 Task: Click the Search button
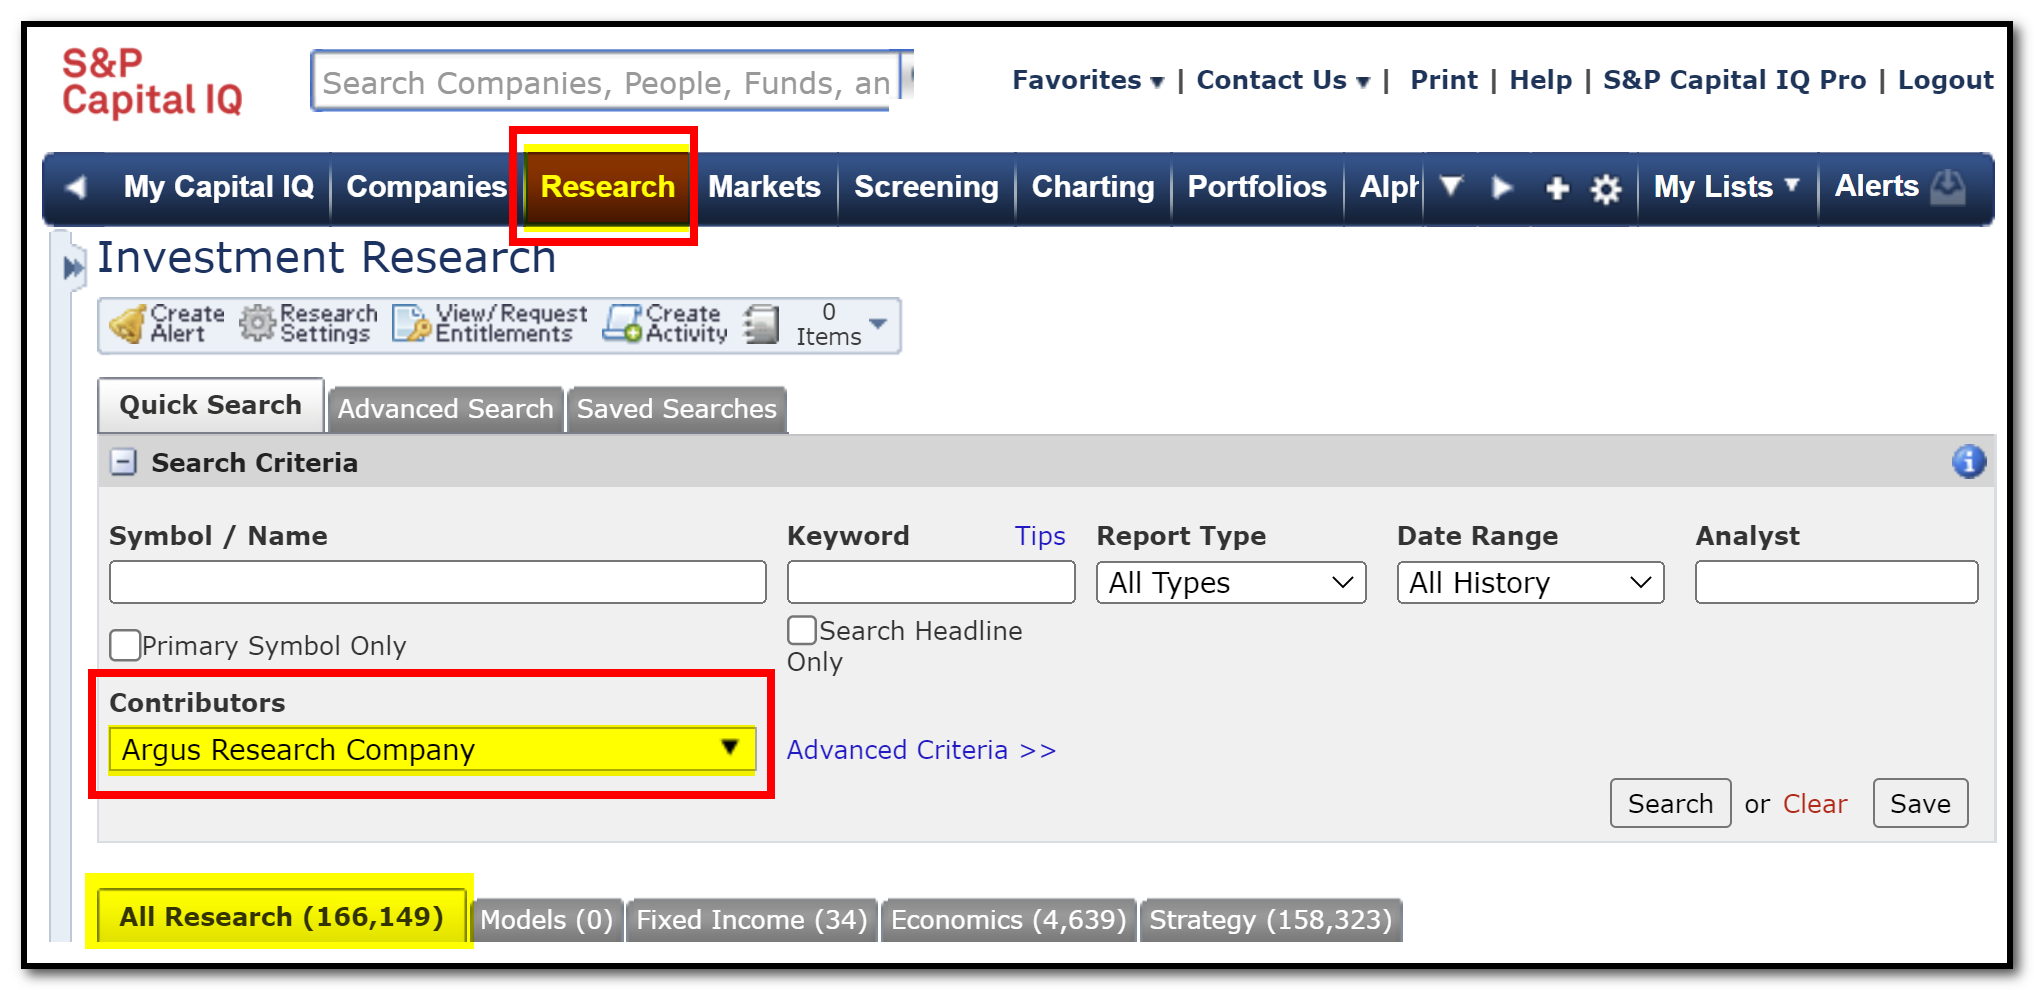1670,803
